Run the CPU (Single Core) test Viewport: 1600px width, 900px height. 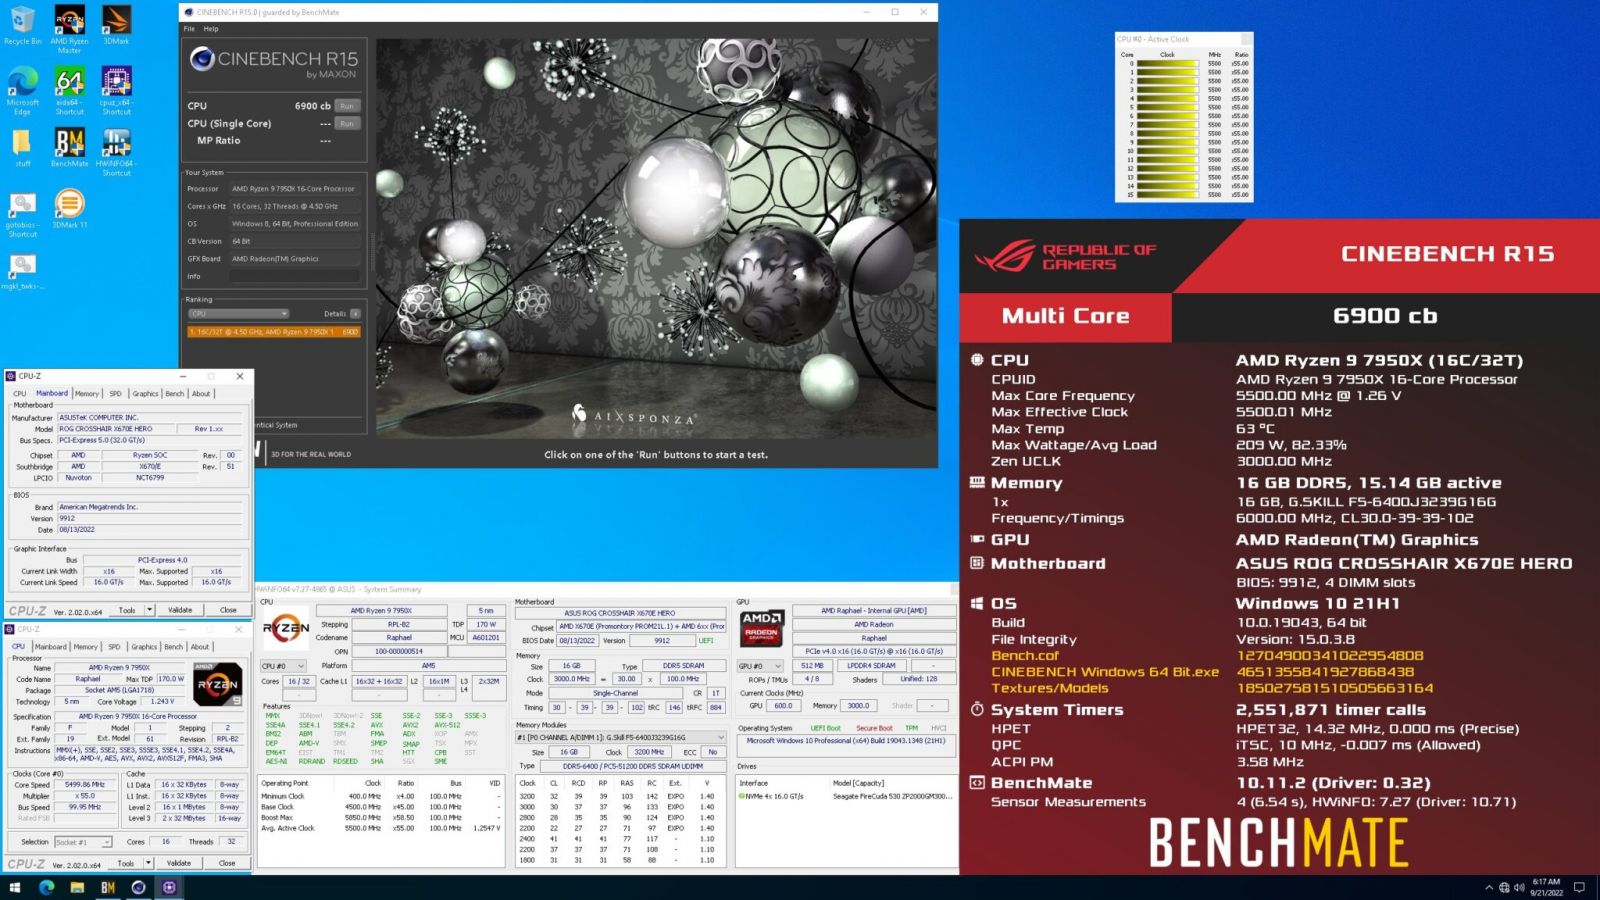347,124
